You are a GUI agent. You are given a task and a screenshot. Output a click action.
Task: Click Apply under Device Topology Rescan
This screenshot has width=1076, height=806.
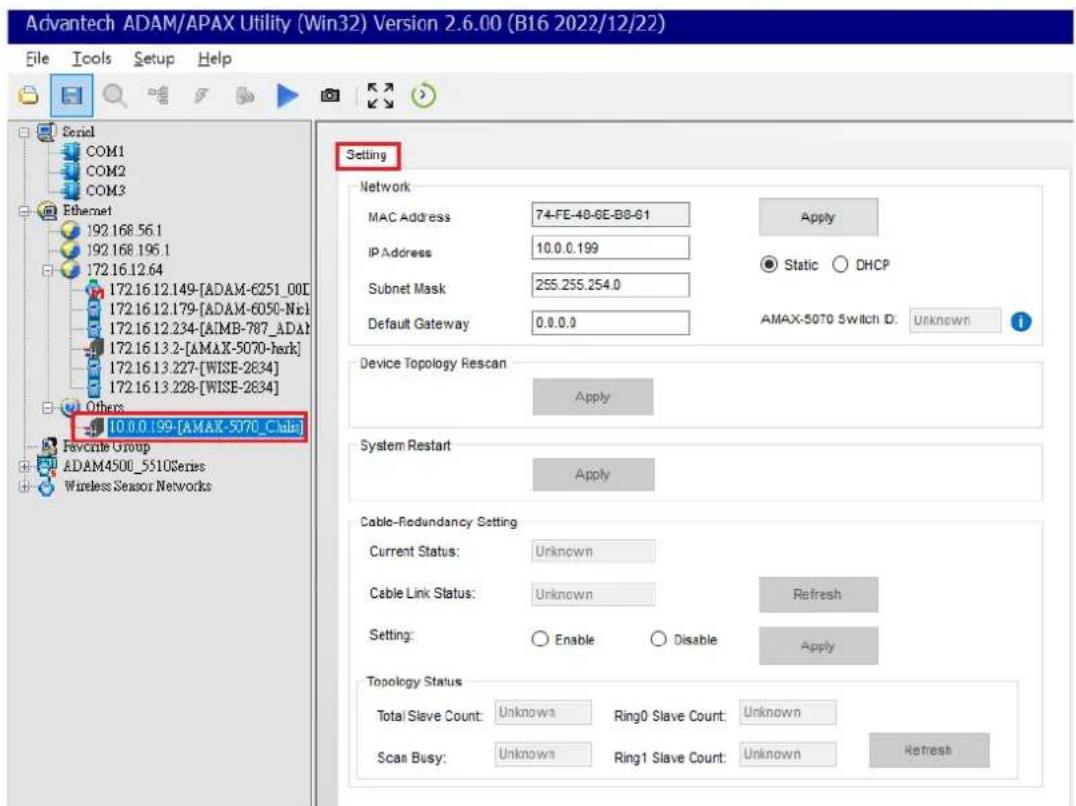pyautogui.click(x=593, y=396)
